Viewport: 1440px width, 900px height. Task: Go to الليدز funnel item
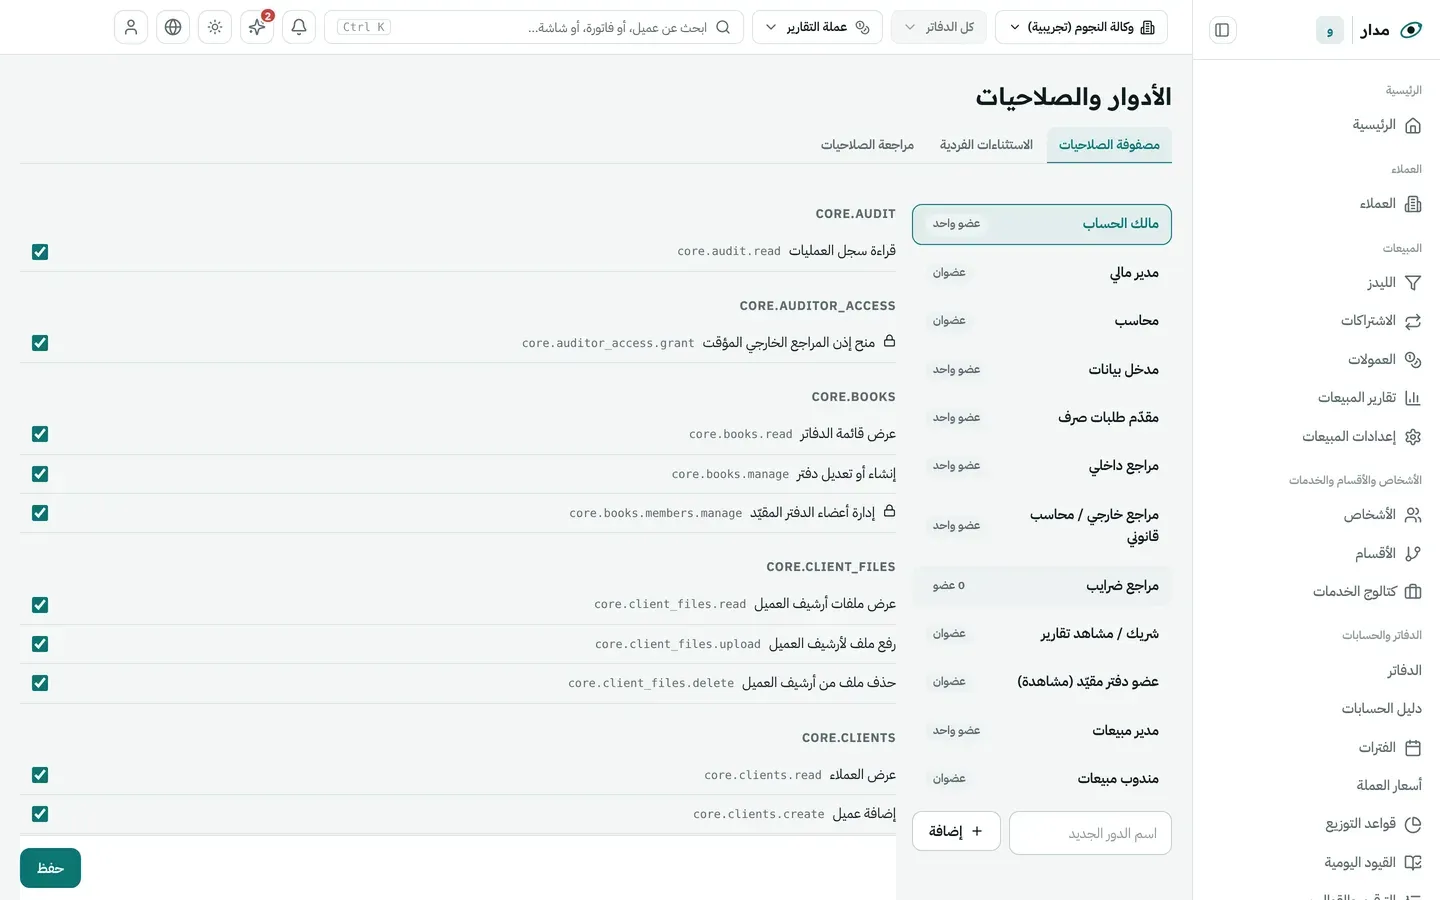tap(1394, 283)
